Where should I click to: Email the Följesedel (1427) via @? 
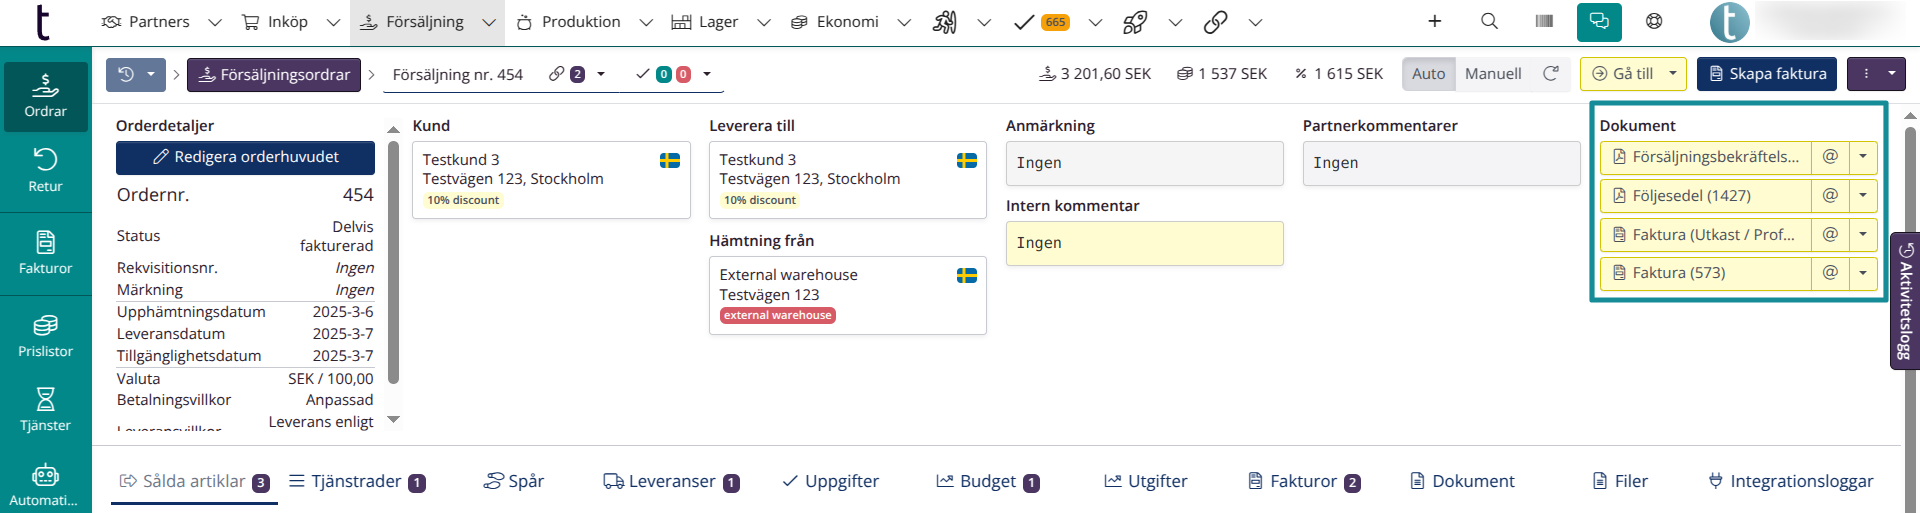click(1830, 196)
